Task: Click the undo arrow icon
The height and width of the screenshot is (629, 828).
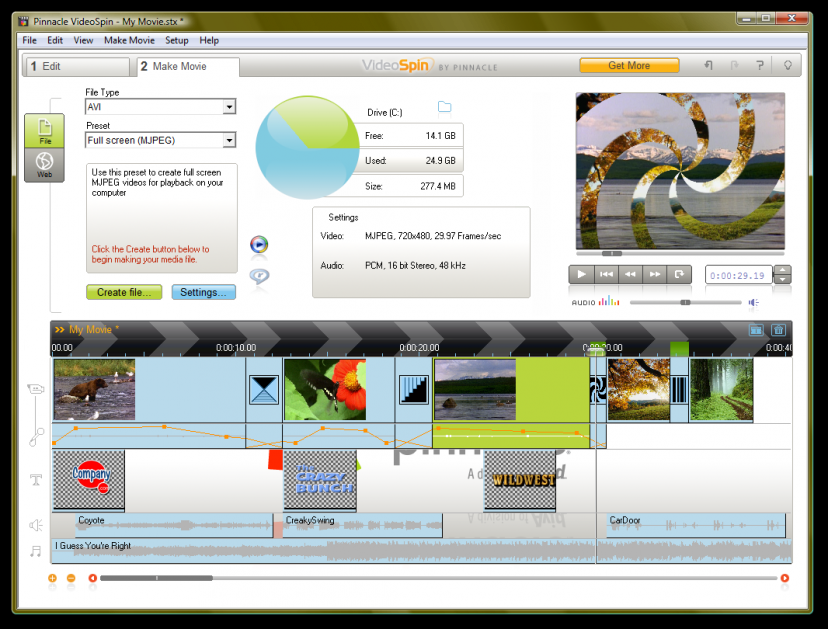Action: [709, 66]
